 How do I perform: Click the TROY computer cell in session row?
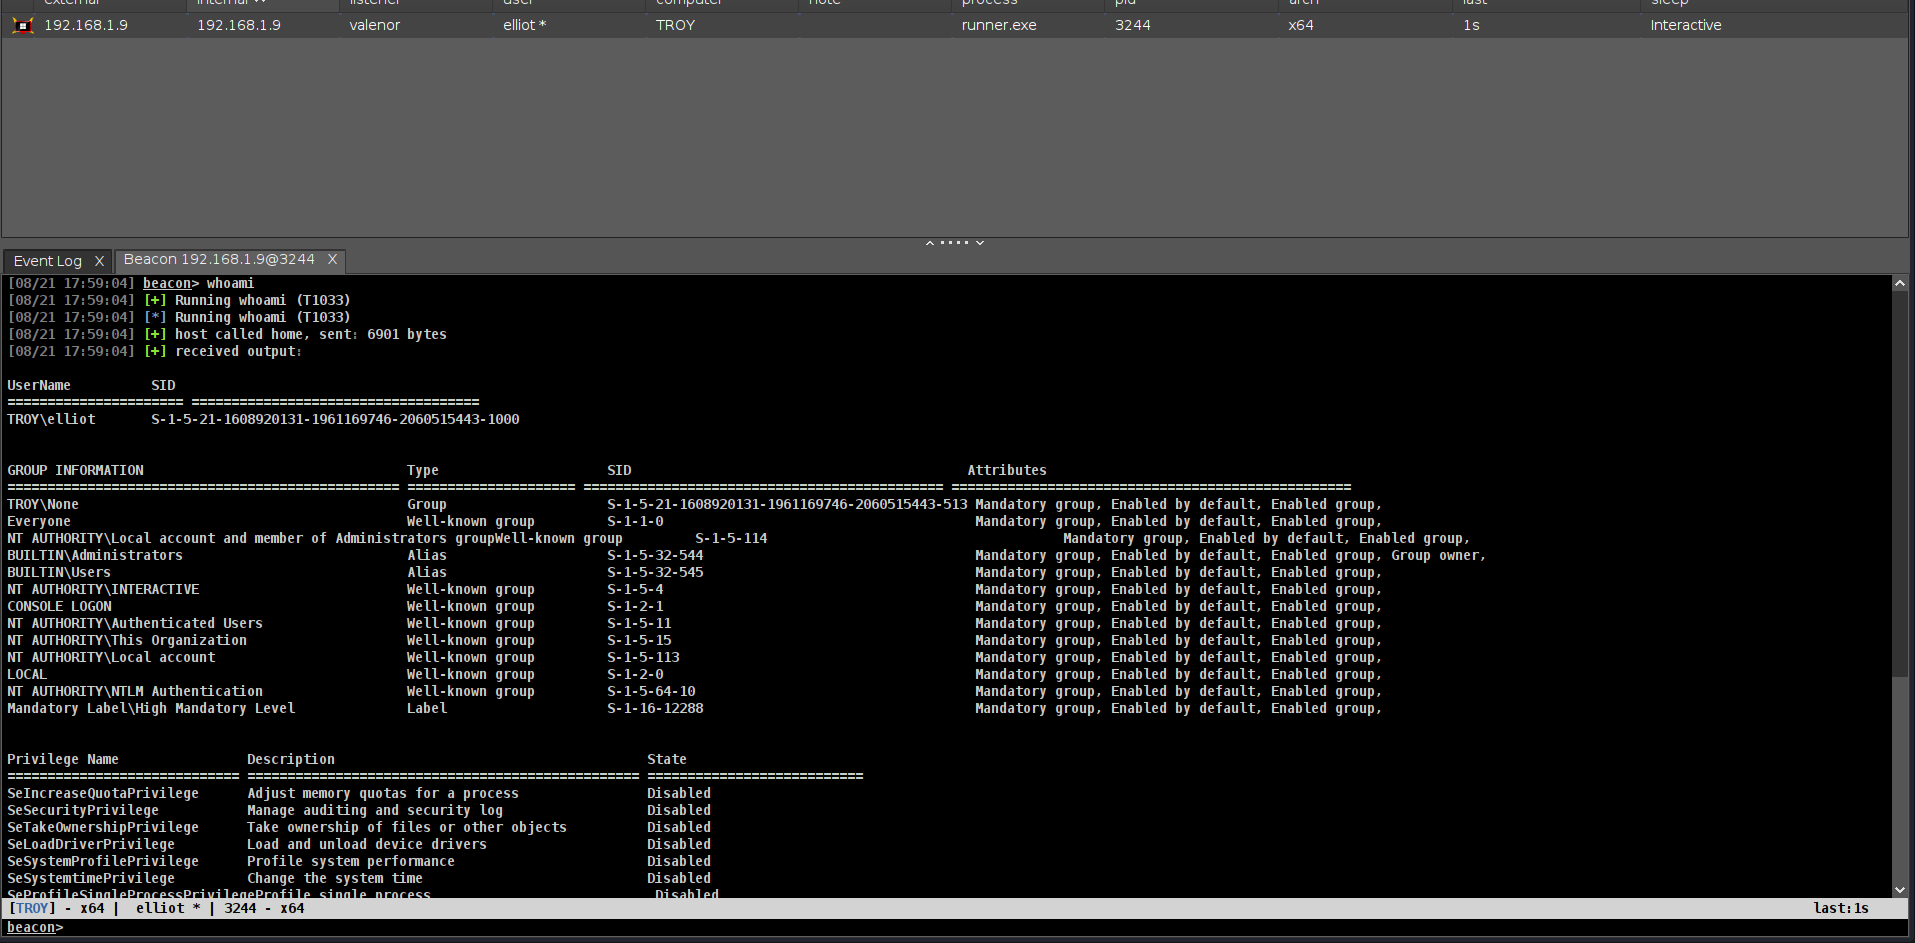pyautogui.click(x=675, y=25)
